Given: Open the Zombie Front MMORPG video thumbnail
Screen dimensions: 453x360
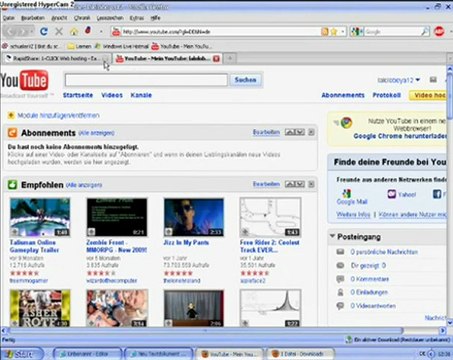Looking at the screenshot, I should (117, 217).
